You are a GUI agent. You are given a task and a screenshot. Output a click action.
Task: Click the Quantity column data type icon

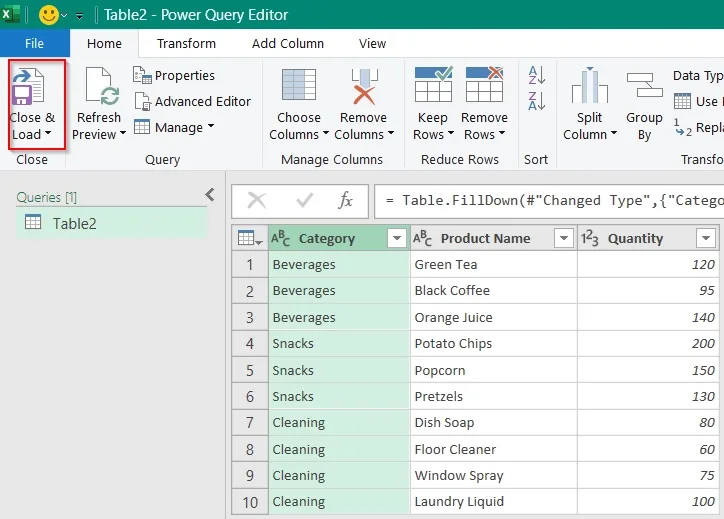pyautogui.click(x=589, y=238)
